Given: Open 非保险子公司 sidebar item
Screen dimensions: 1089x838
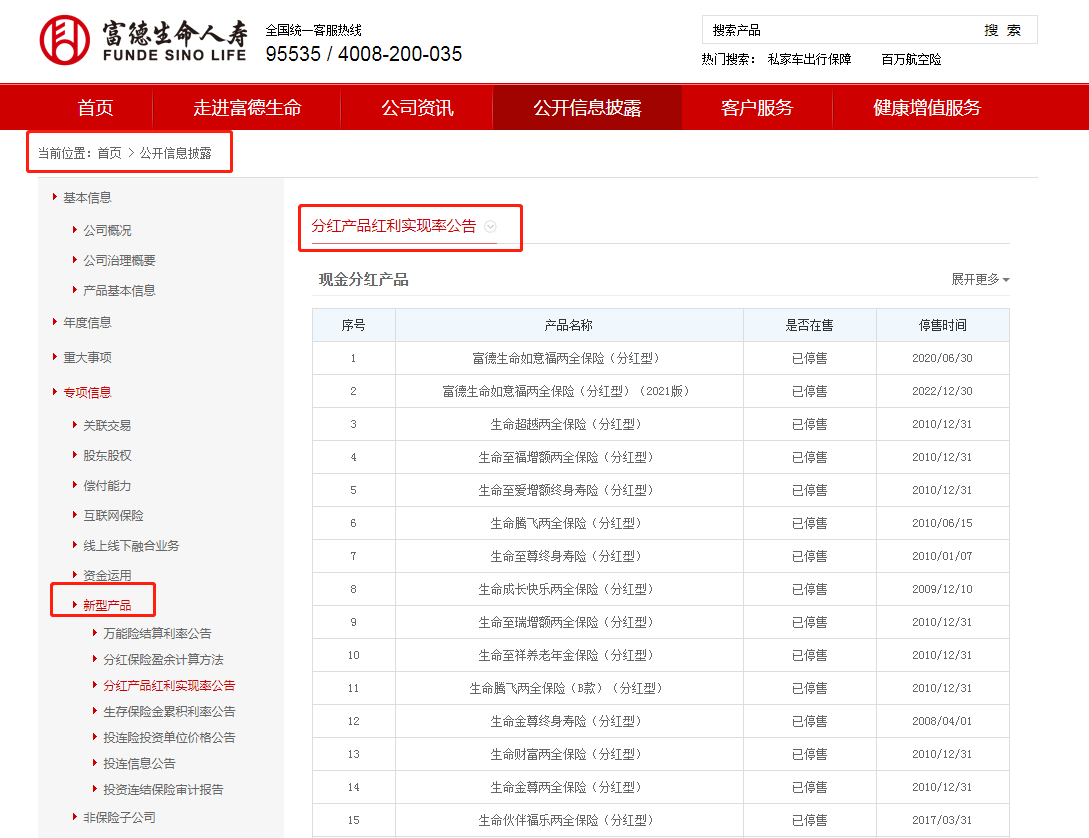Looking at the screenshot, I should [x=119, y=817].
